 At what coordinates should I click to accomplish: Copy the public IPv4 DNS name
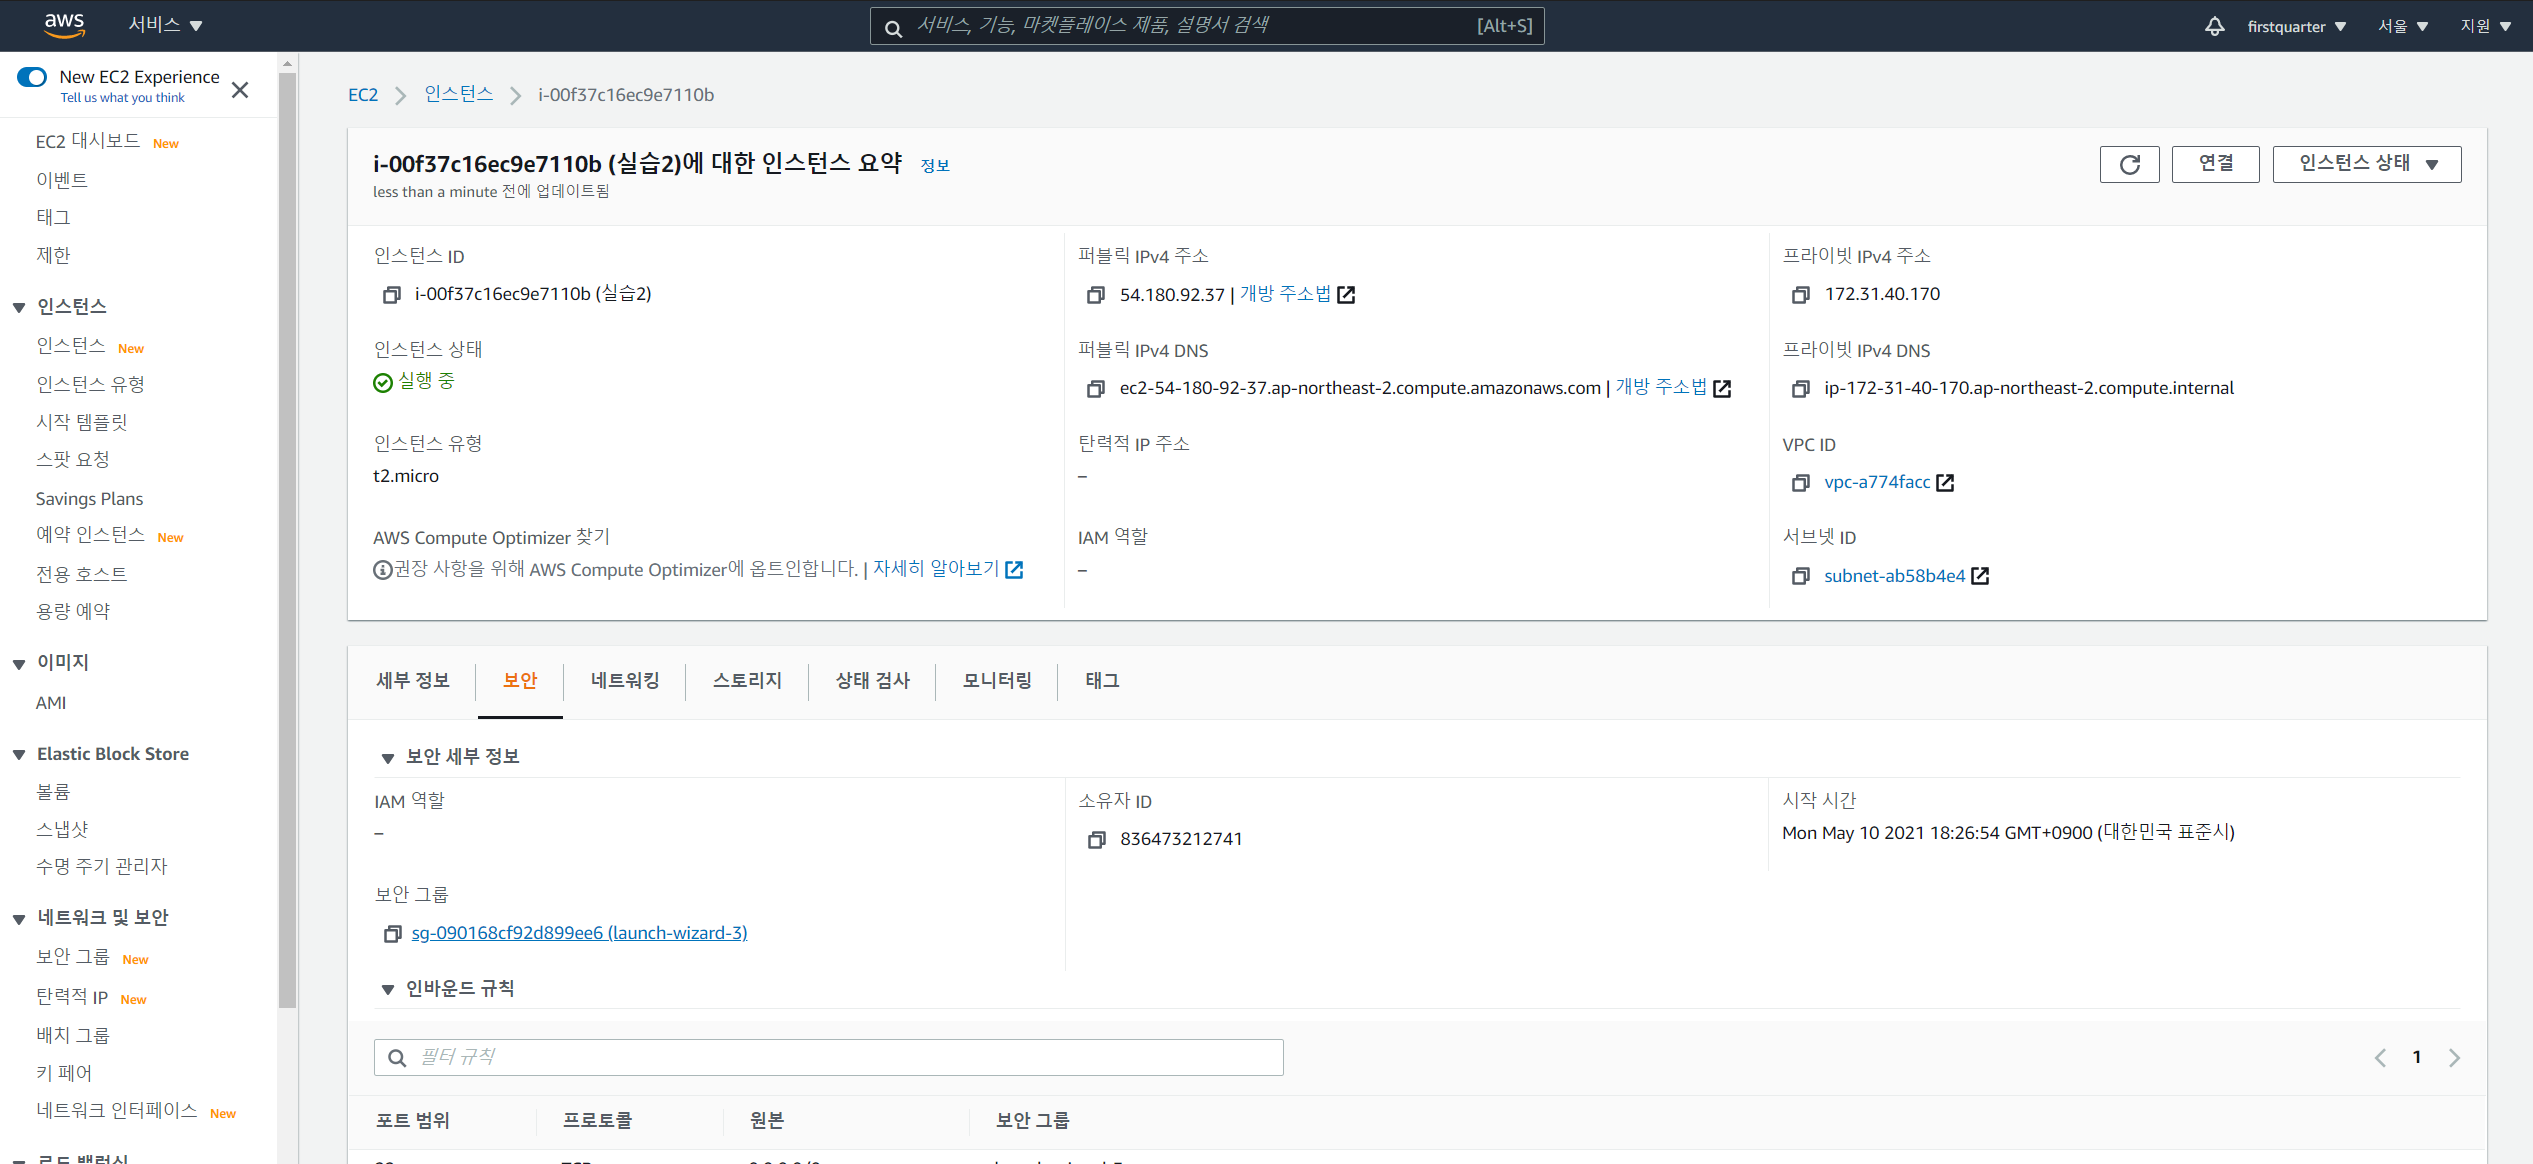click(x=1096, y=388)
